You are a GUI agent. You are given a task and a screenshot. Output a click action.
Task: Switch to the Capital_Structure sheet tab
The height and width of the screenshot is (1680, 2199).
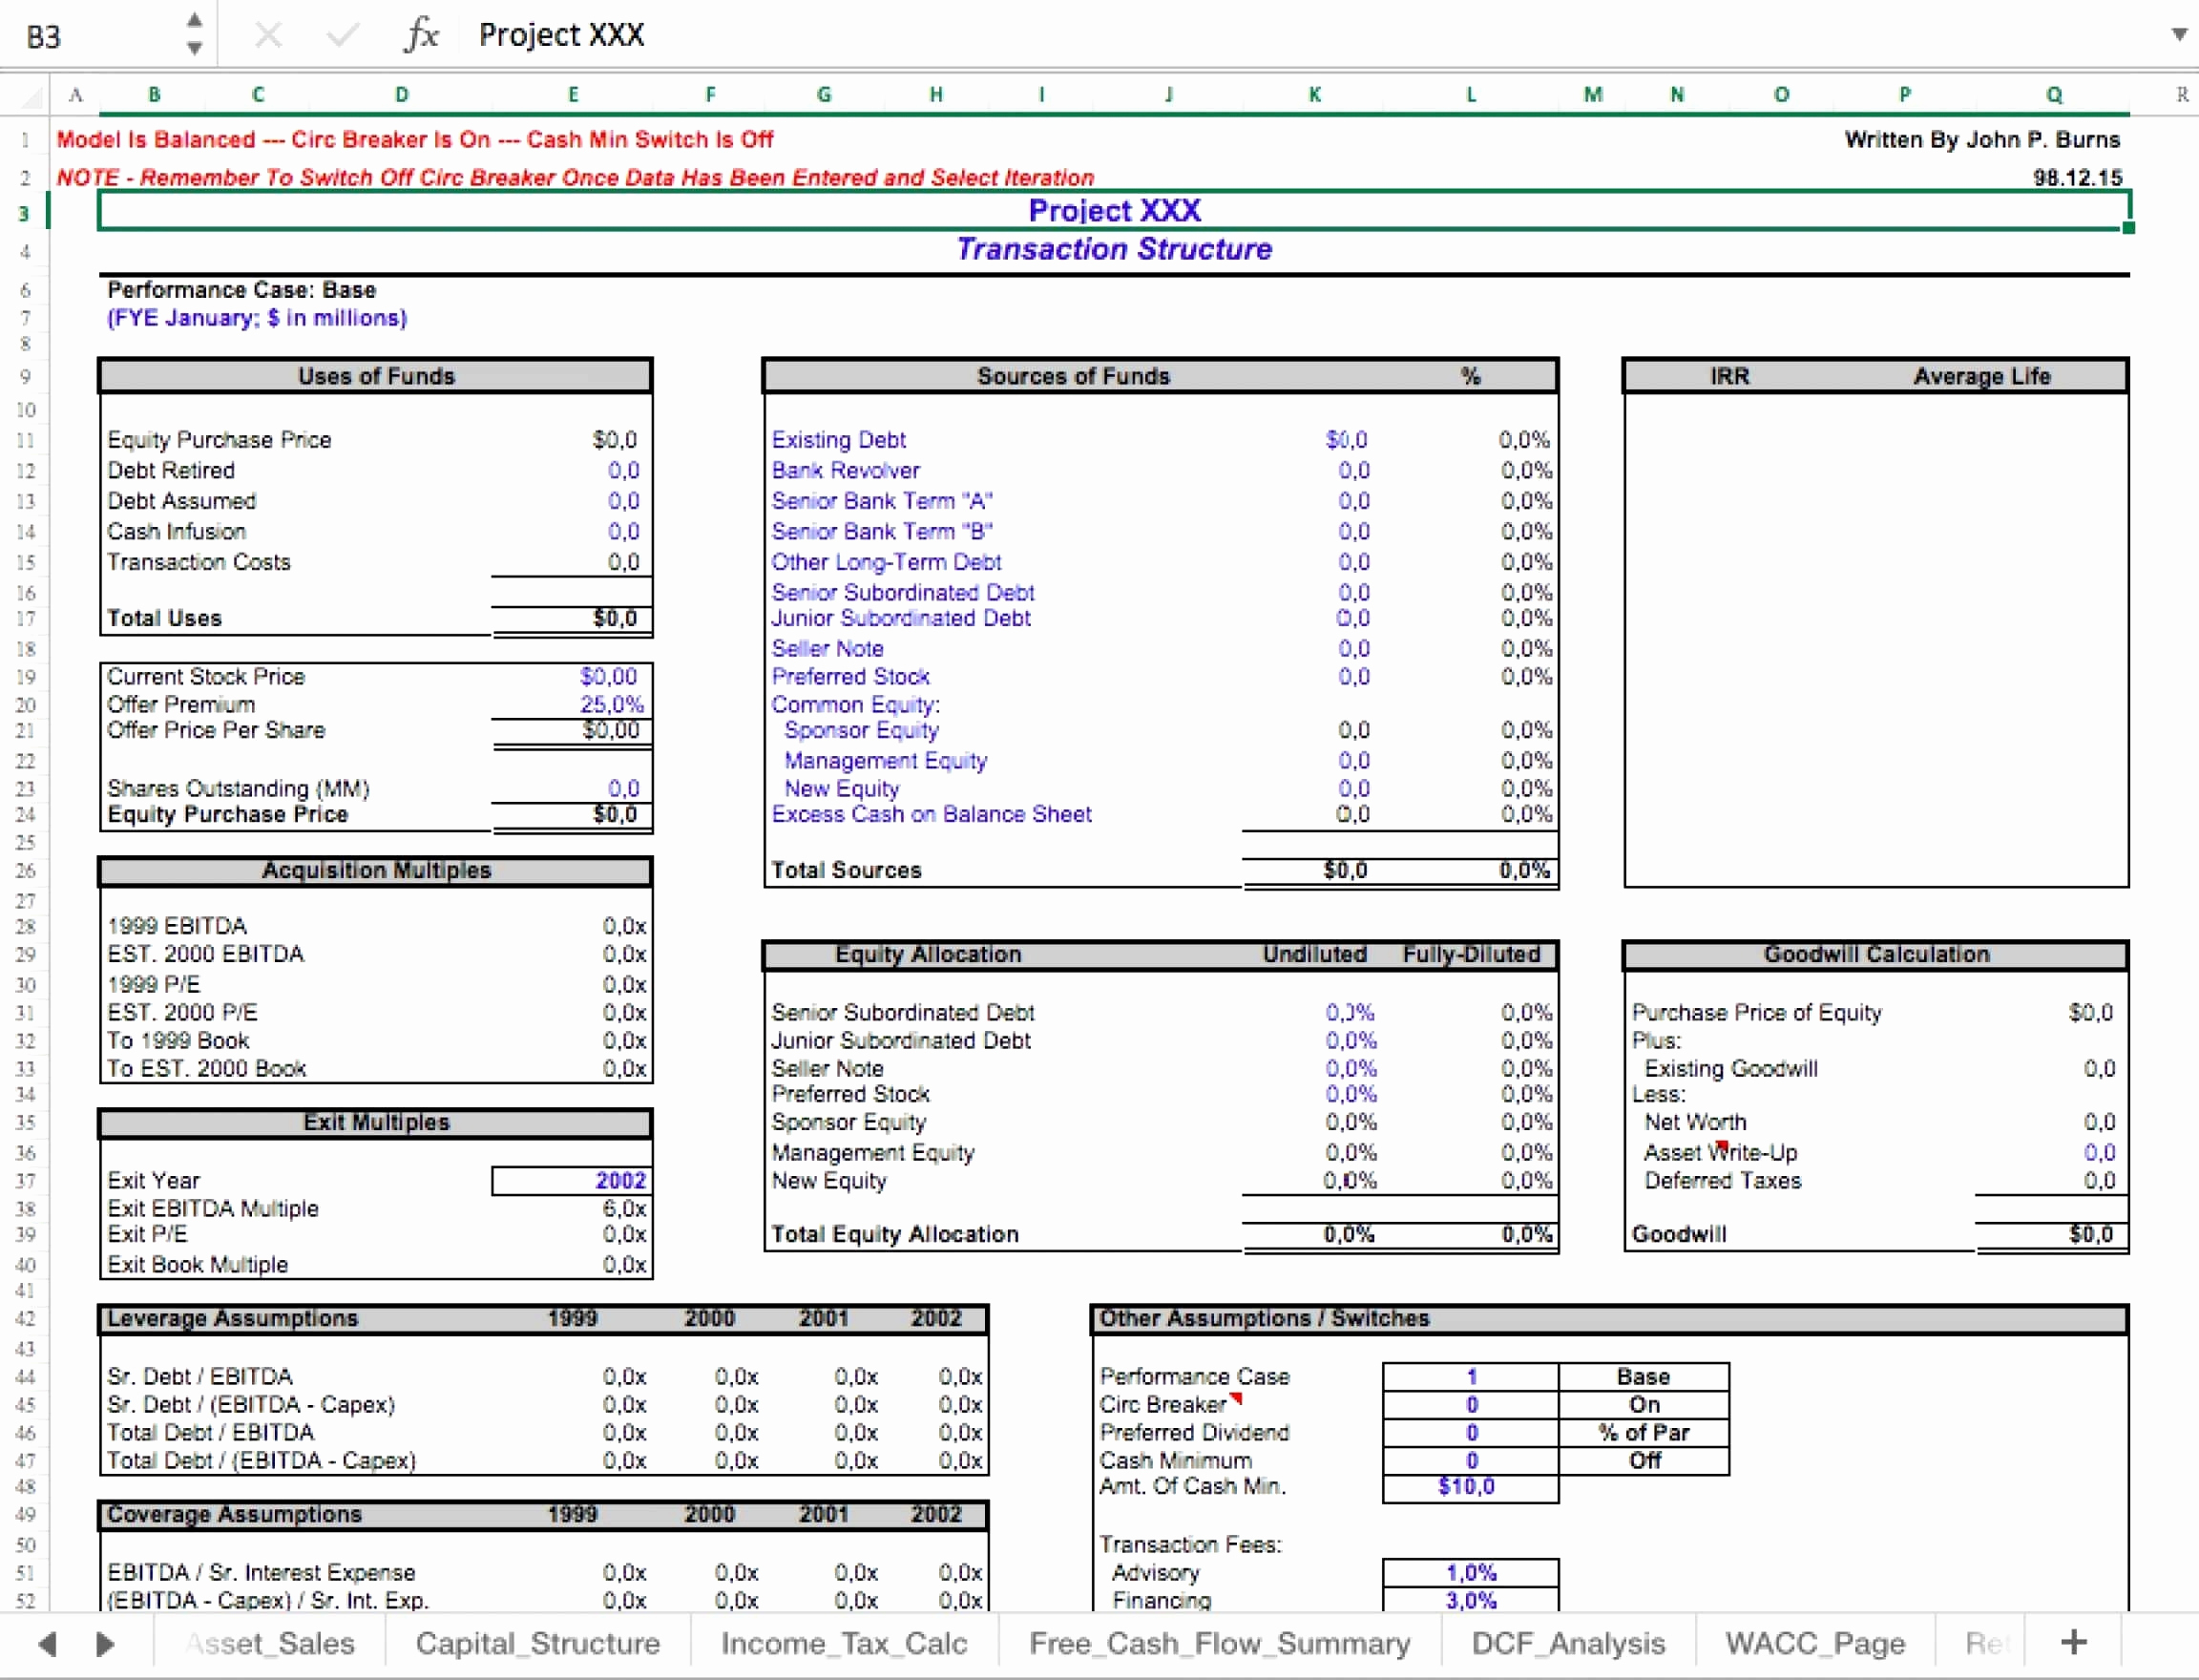(537, 1643)
